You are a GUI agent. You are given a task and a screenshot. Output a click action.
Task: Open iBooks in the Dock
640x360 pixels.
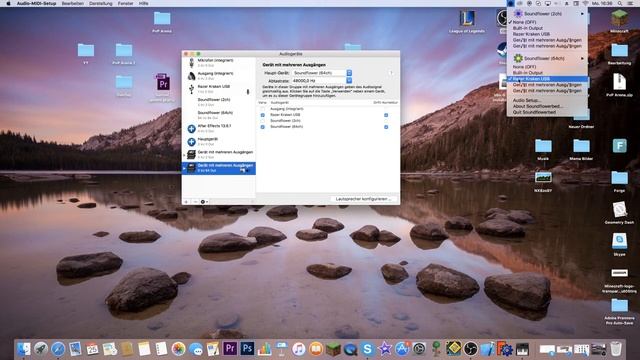(x=316, y=349)
